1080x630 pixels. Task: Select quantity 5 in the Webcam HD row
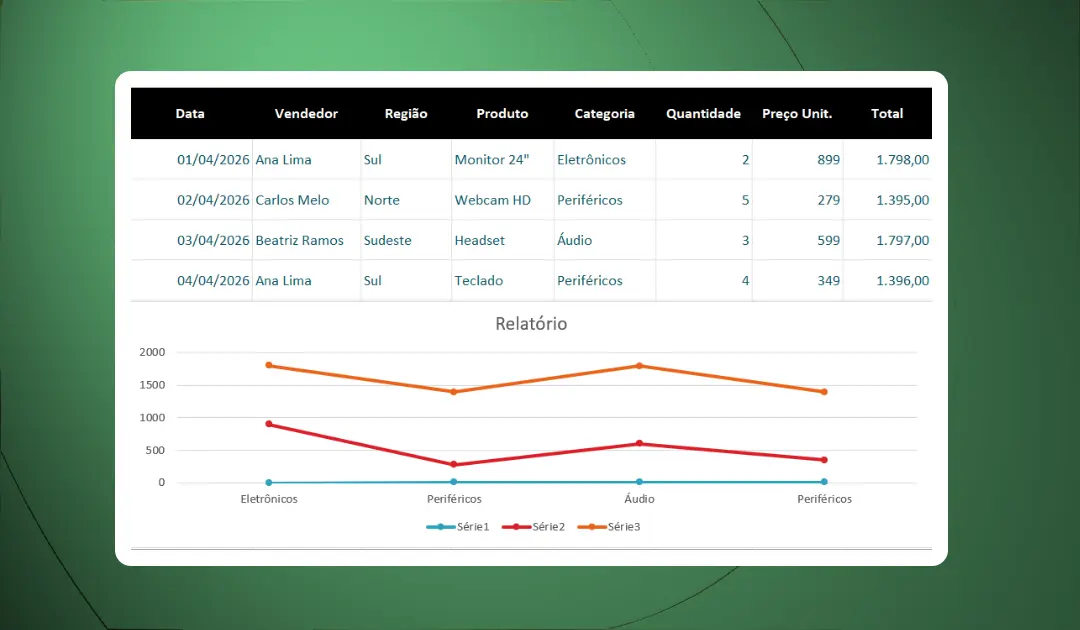tap(745, 200)
